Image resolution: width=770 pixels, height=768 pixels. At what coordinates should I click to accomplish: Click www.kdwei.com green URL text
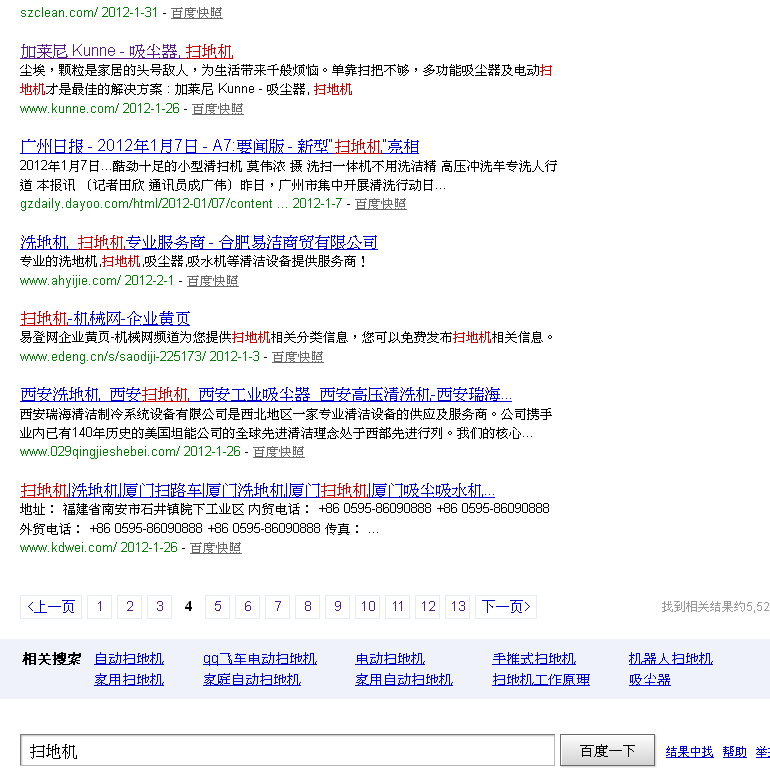pyautogui.click(x=68, y=548)
